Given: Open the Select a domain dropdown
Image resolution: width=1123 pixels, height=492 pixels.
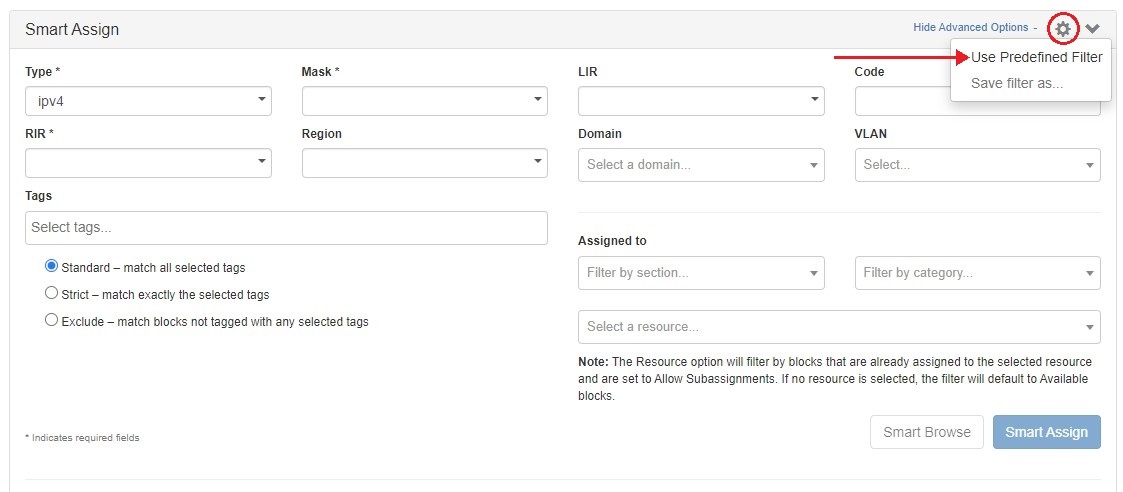Looking at the screenshot, I should 700,165.
